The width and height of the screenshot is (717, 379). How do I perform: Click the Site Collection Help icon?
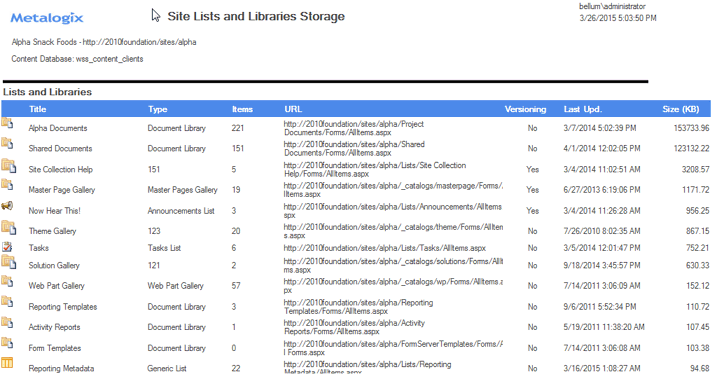tap(8, 165)
